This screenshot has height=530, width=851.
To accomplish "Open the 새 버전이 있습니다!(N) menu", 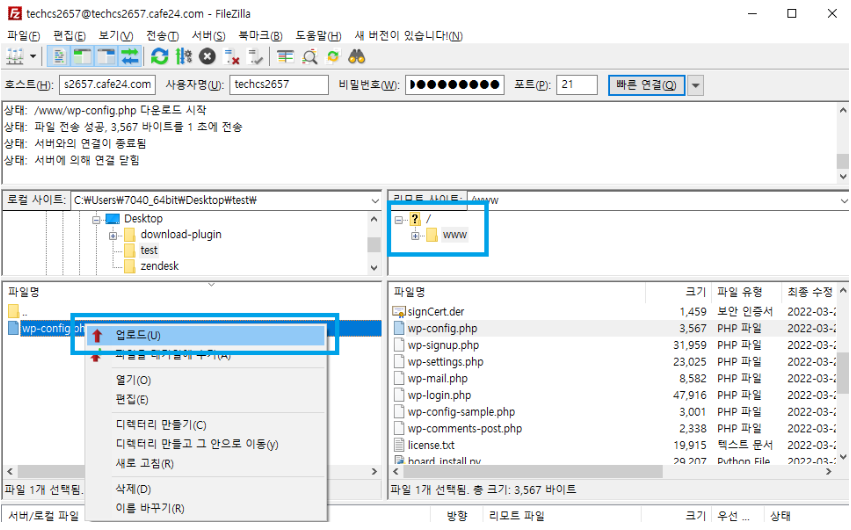I will coord(408,36).
